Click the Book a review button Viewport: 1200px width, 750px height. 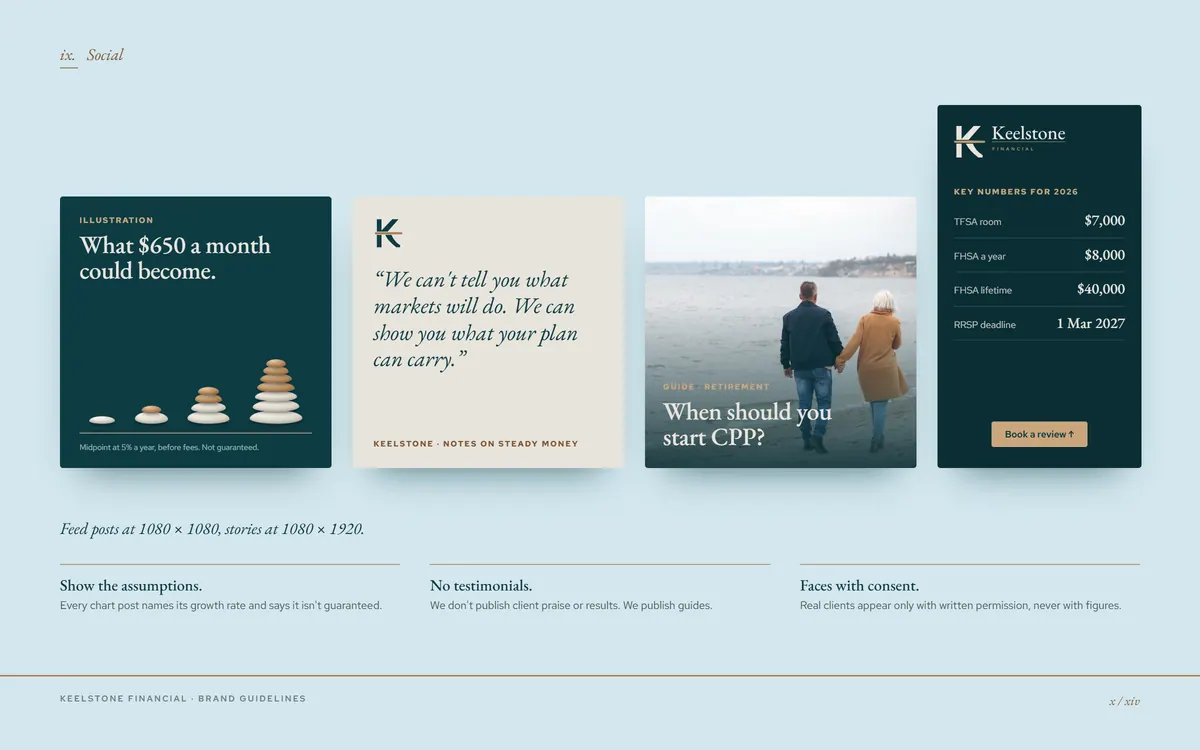tap(1039, 434)
